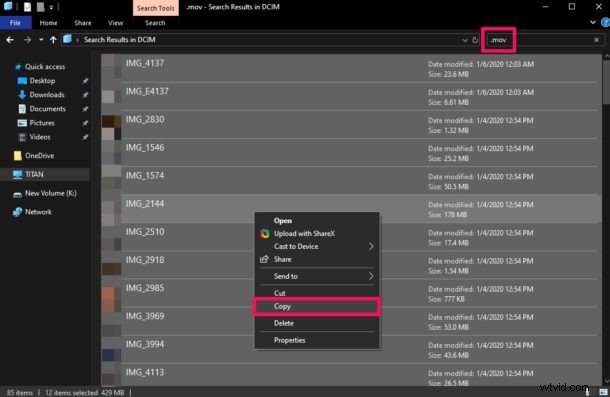Select the IMG_4113 file
The width and height of the screenshot is (610, 397).
pyautogui.click(x=349, y=375)
